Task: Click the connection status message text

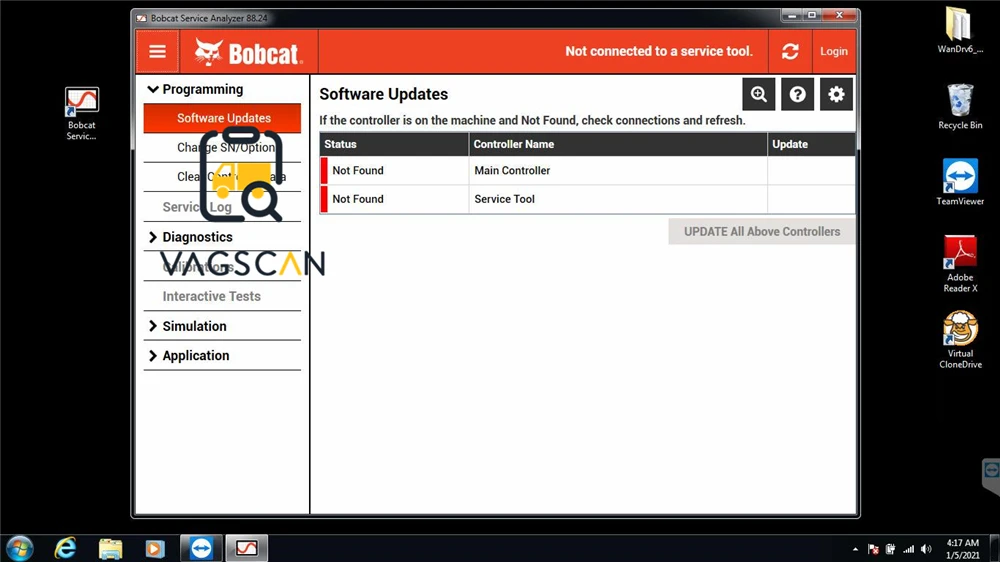Action: [x=659, y=51]
